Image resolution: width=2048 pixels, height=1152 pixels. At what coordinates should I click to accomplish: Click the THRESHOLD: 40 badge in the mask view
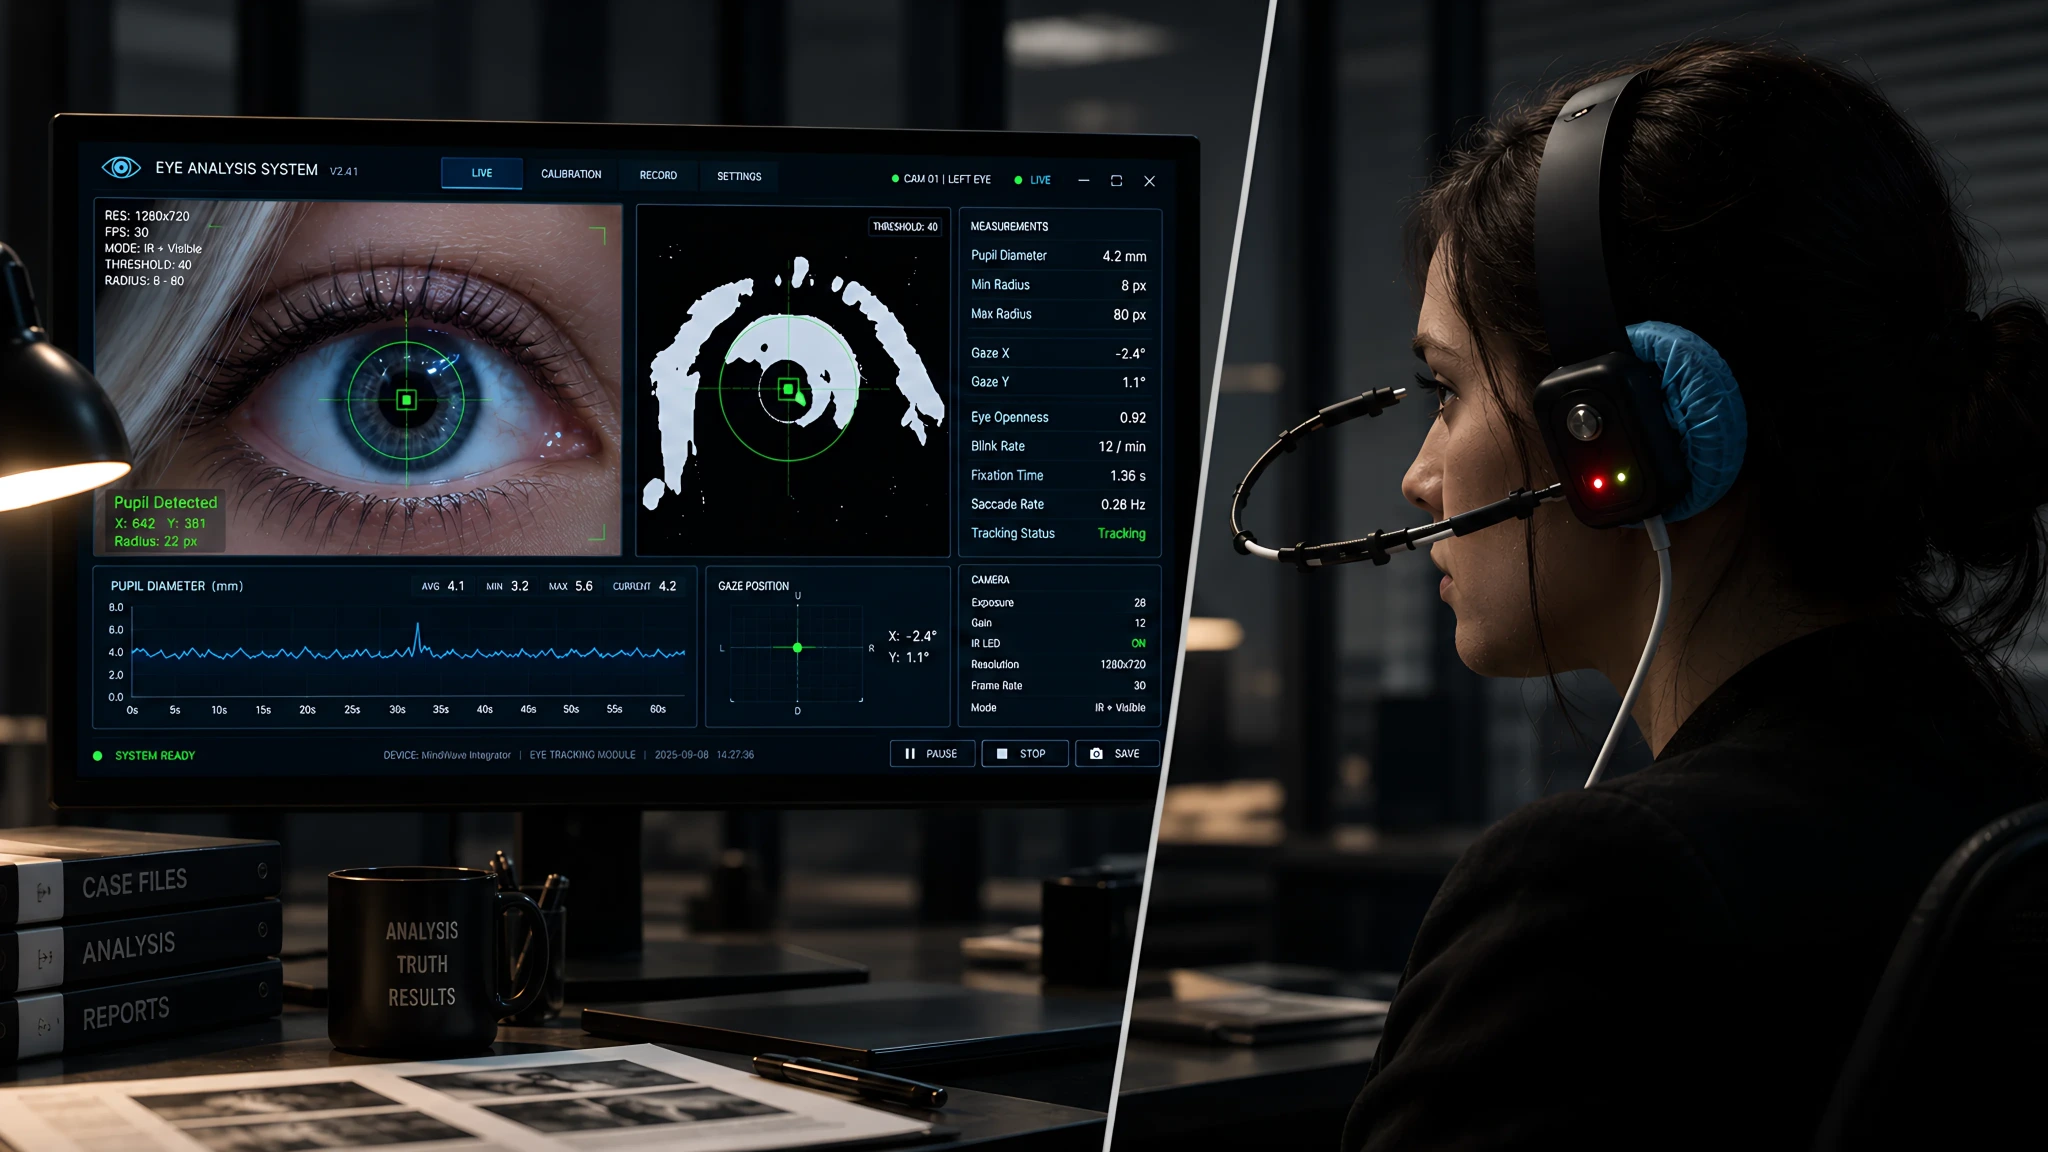905,227
